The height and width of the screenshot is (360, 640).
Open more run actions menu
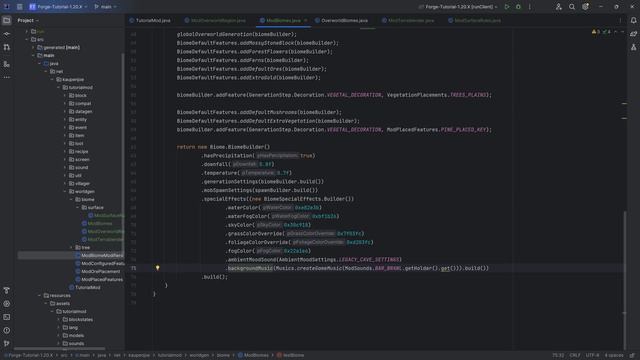[x=530, y=7]
